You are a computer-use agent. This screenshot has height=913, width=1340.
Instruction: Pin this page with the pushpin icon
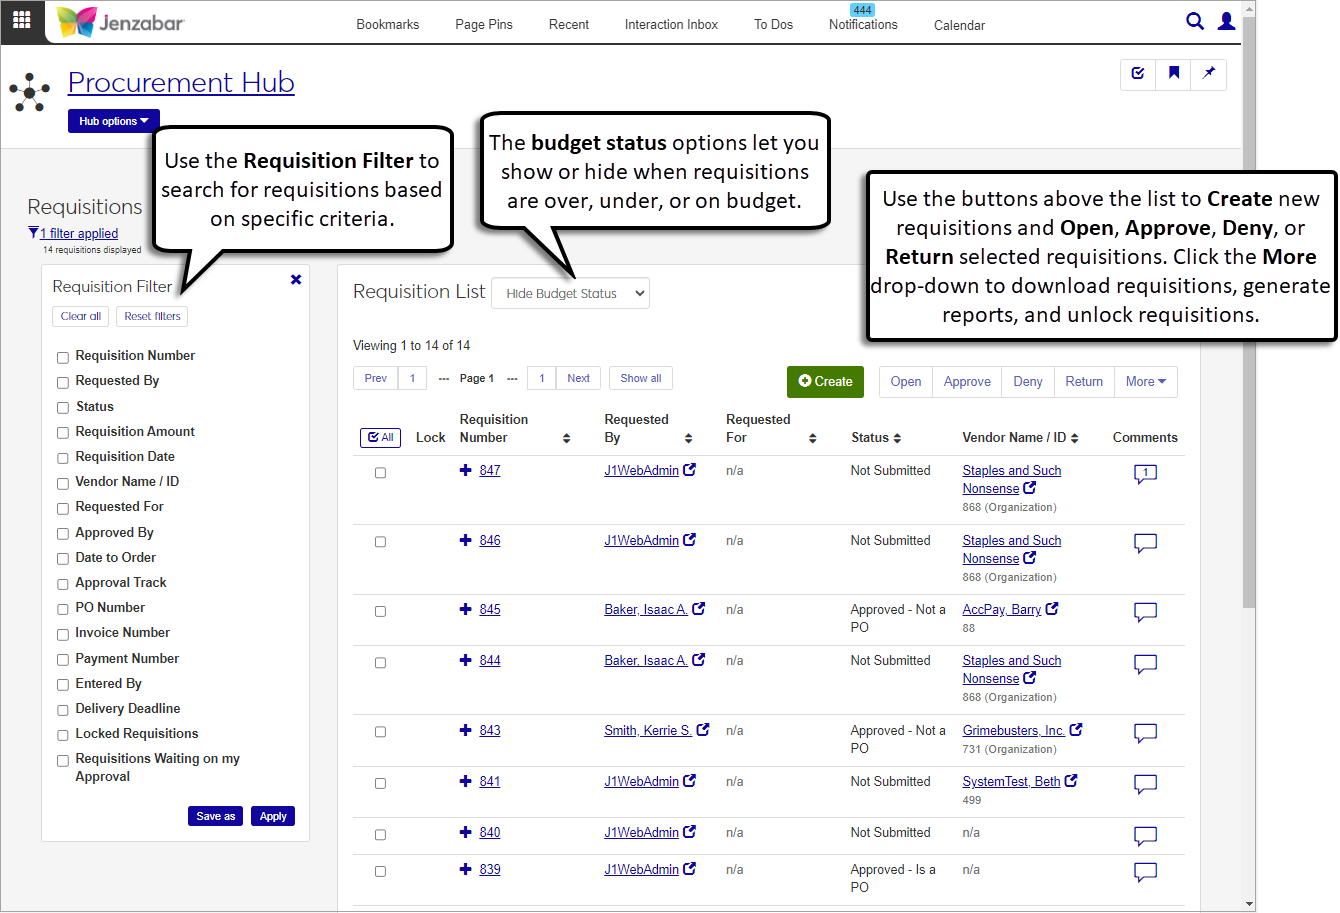(x=1208, y=73)
